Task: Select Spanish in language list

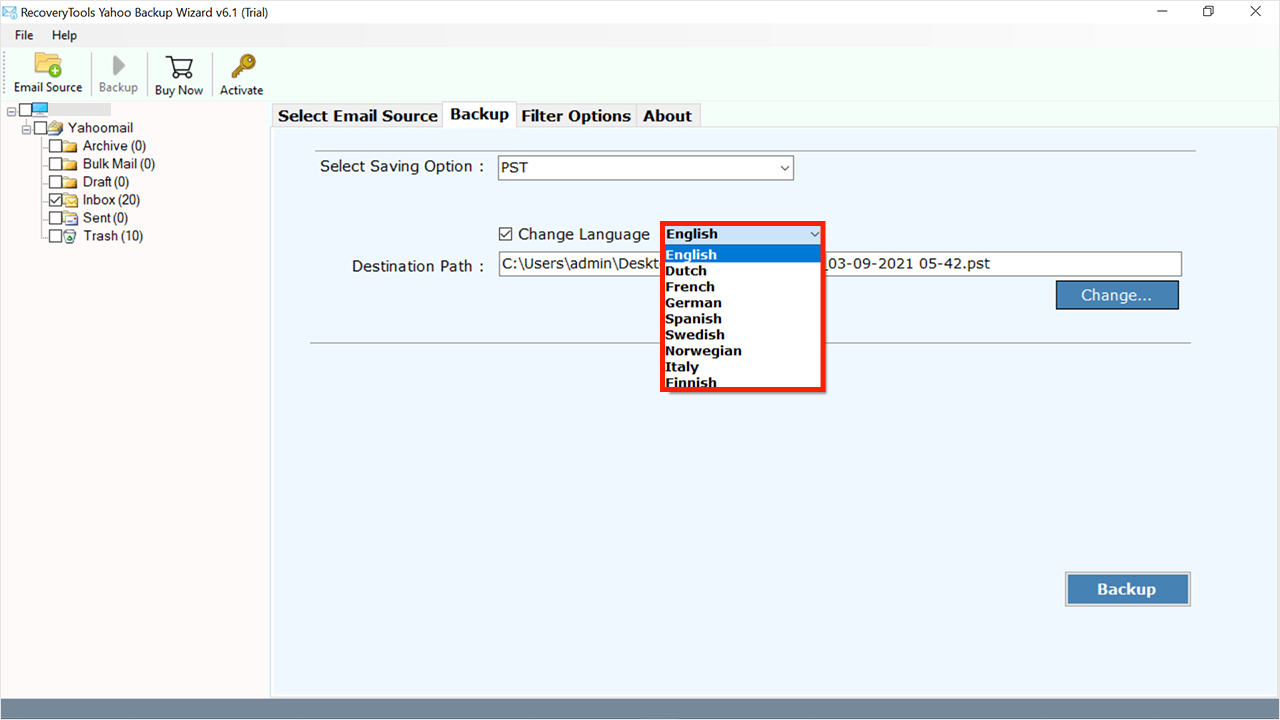Action: pos(742,319)
